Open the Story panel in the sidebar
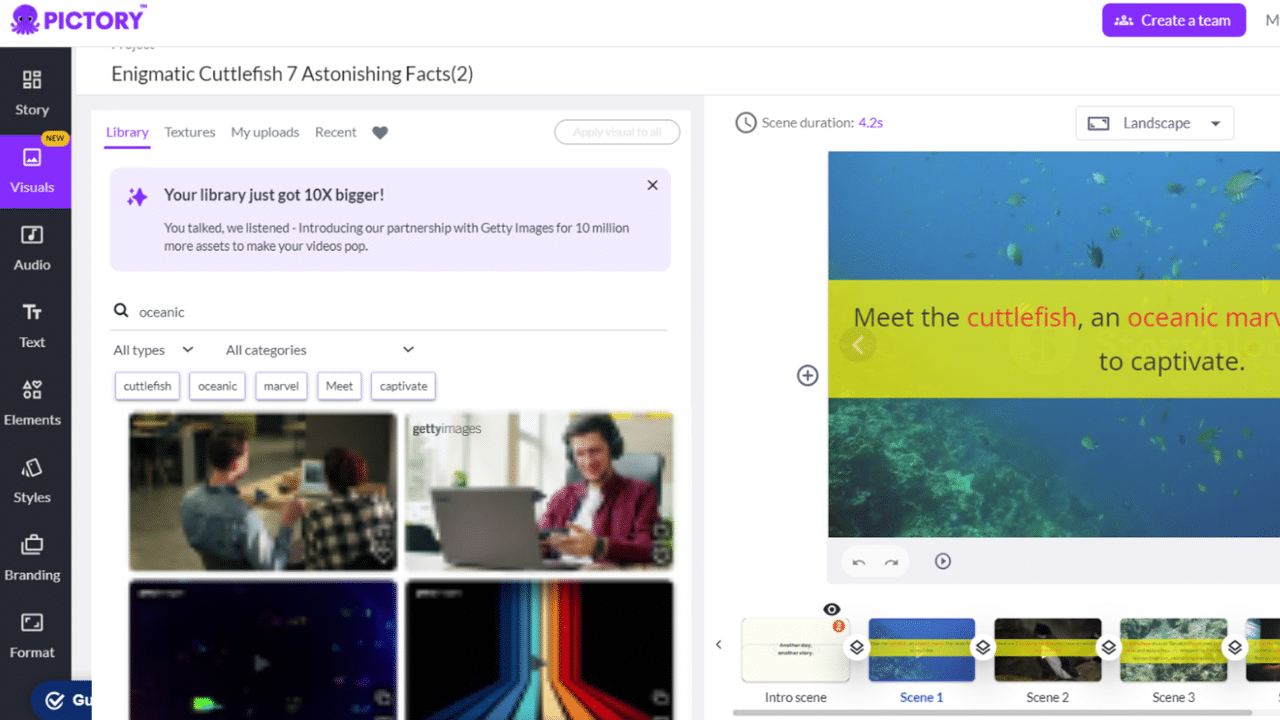1280x720 pixels. 32,95
